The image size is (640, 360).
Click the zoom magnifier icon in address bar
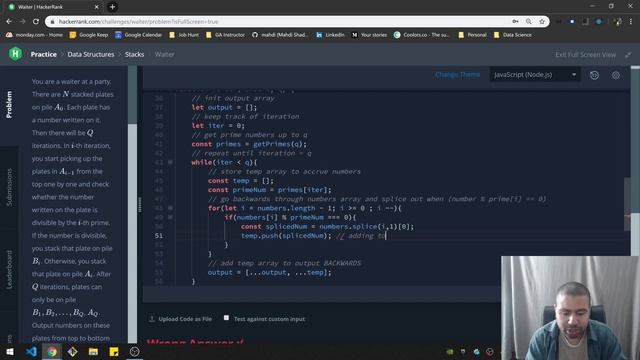click(529, 22)
